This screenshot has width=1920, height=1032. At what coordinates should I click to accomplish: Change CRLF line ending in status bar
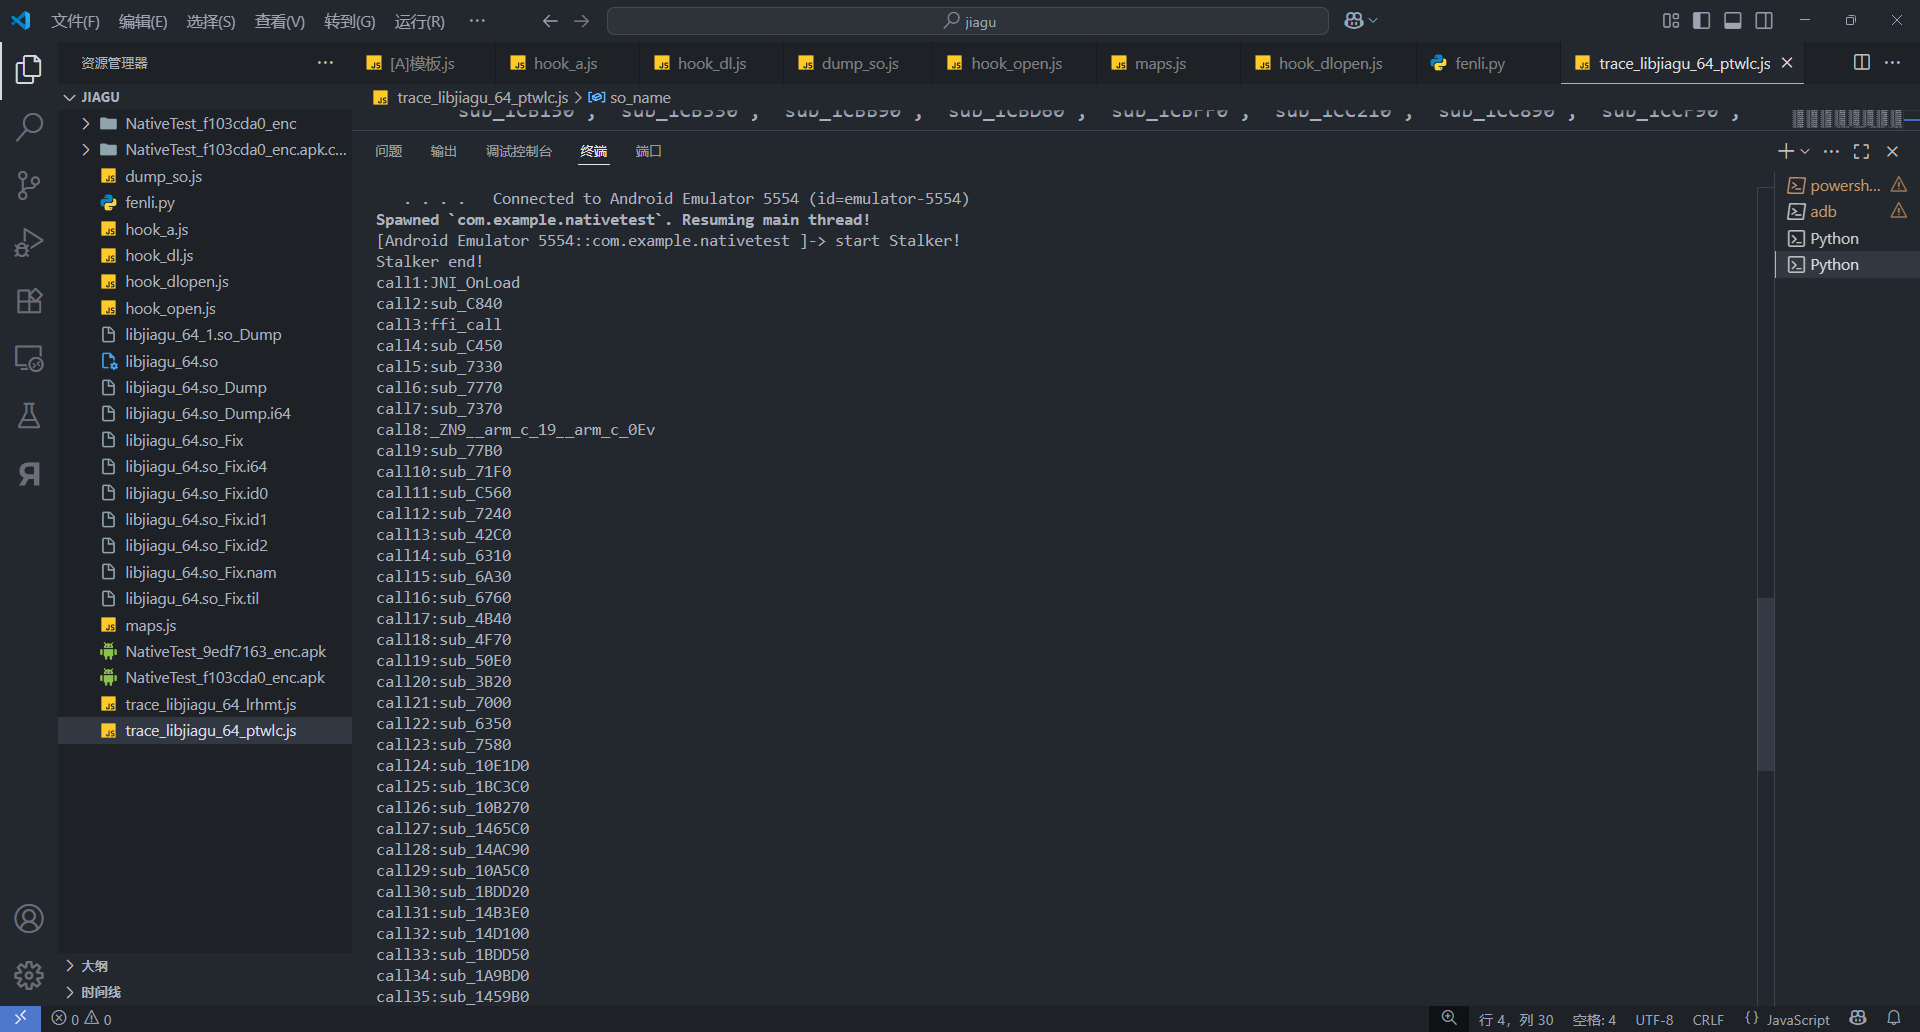pyautogui.click(x=1708, y=1019)
